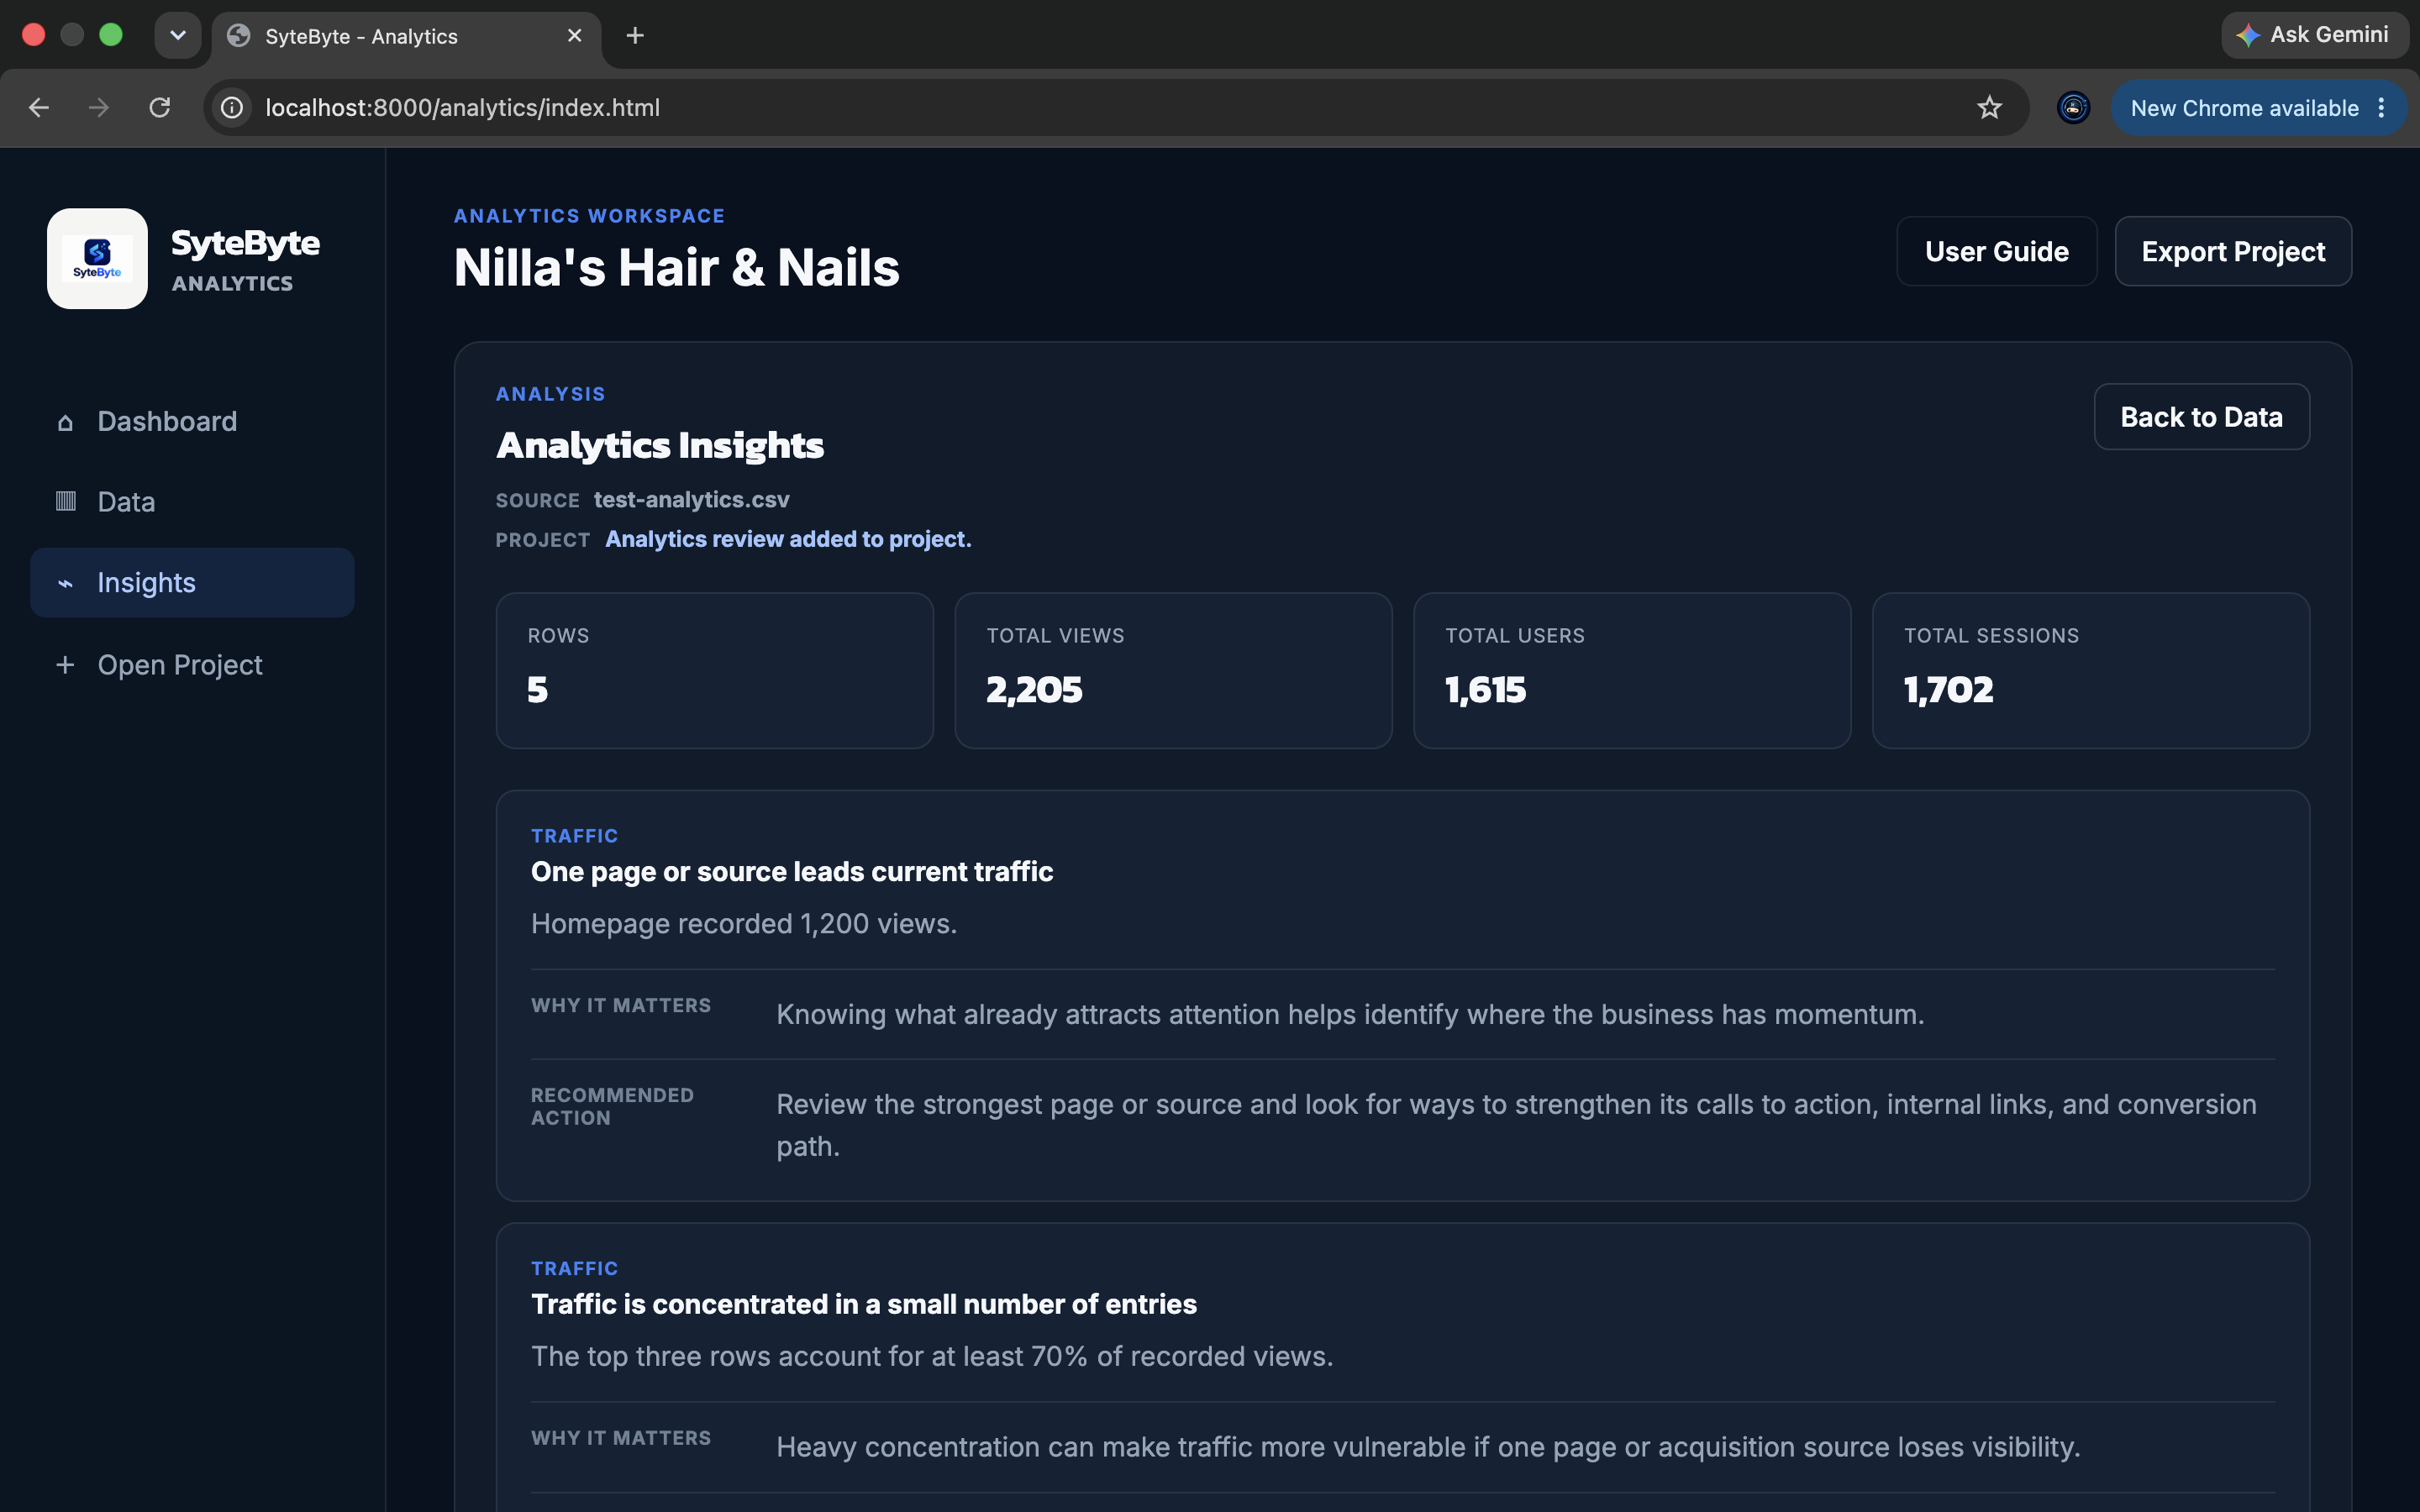Open the User Guide
Screen dimensions: 2420x1512
pyautogui.click(x=1996, y=251)
